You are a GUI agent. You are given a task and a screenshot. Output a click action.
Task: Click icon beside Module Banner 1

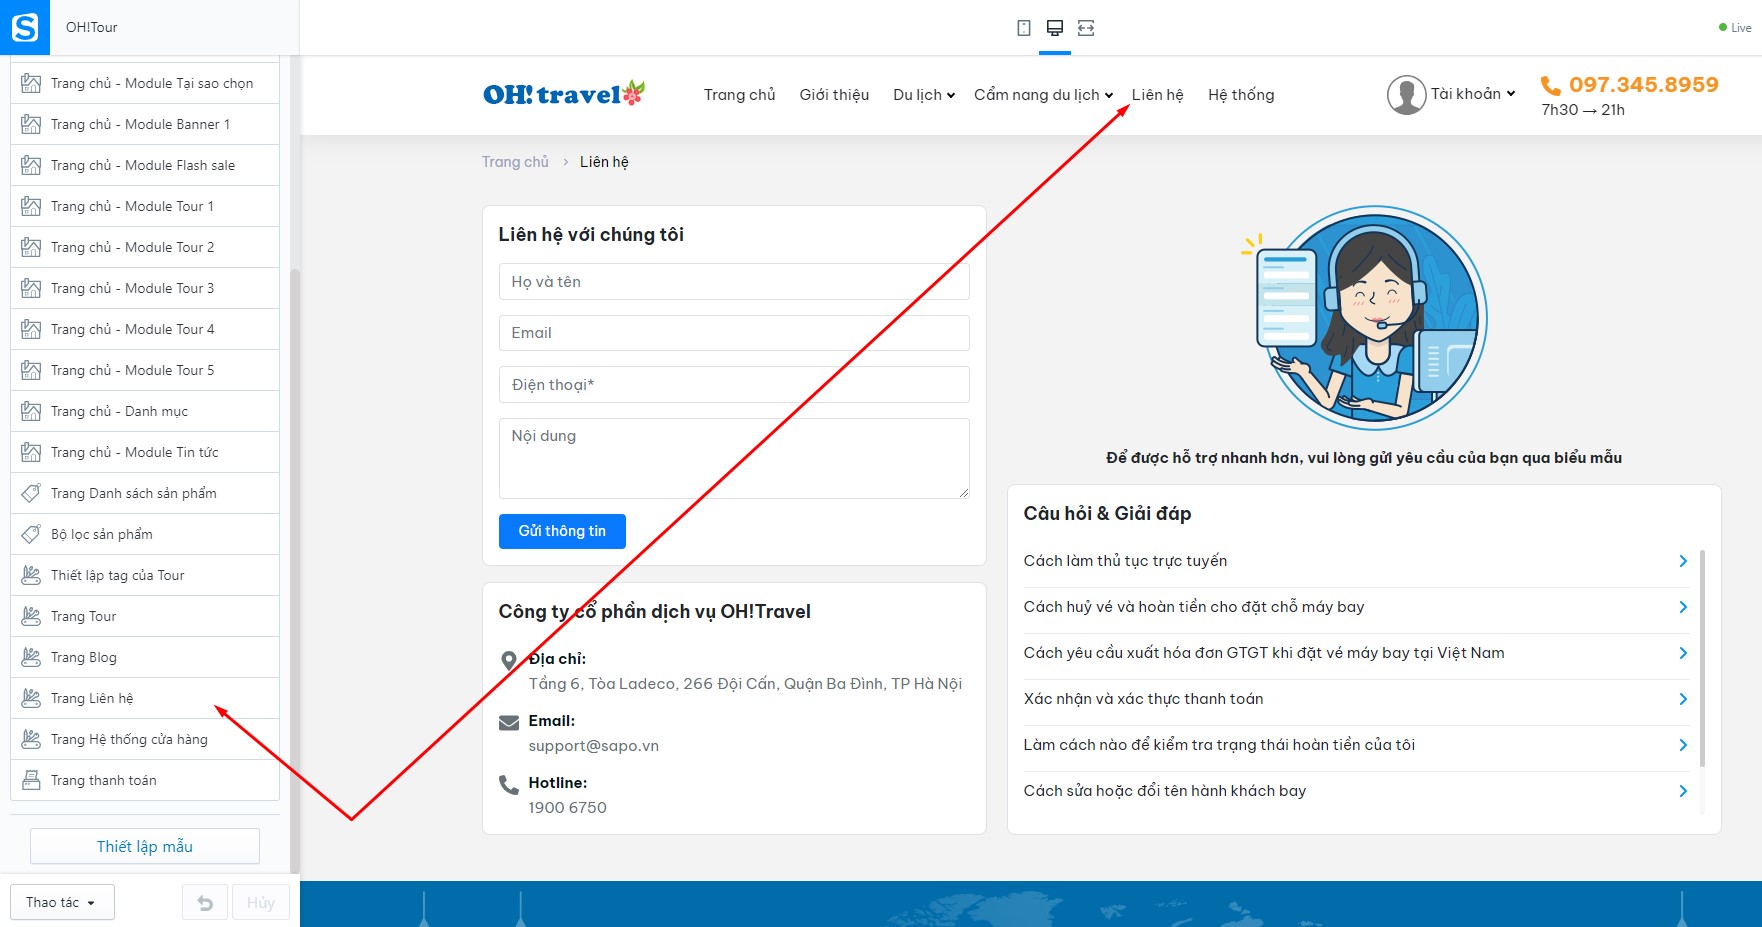tap(31, 124)
